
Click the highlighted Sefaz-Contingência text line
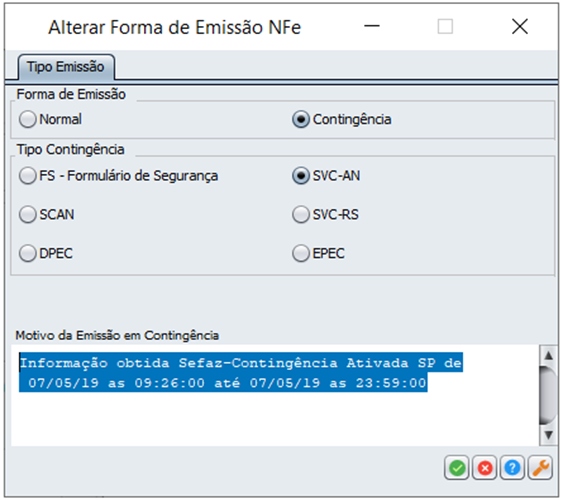click(x=241, y=363)
